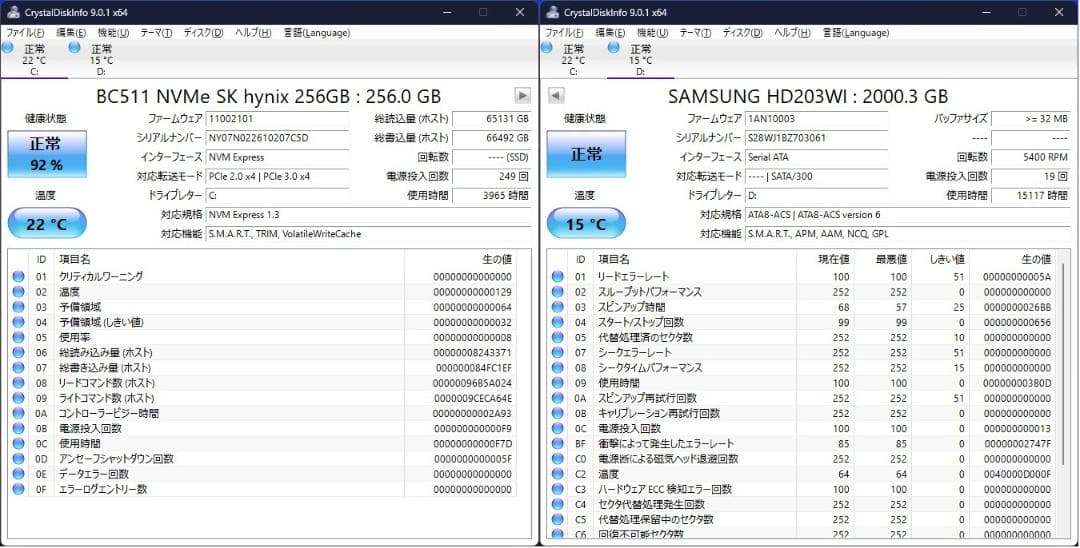The height and width of the screenshot is (548, 1080).
Task: Click status icon for エラーログエントリー数 row
Action: (18, 489)
